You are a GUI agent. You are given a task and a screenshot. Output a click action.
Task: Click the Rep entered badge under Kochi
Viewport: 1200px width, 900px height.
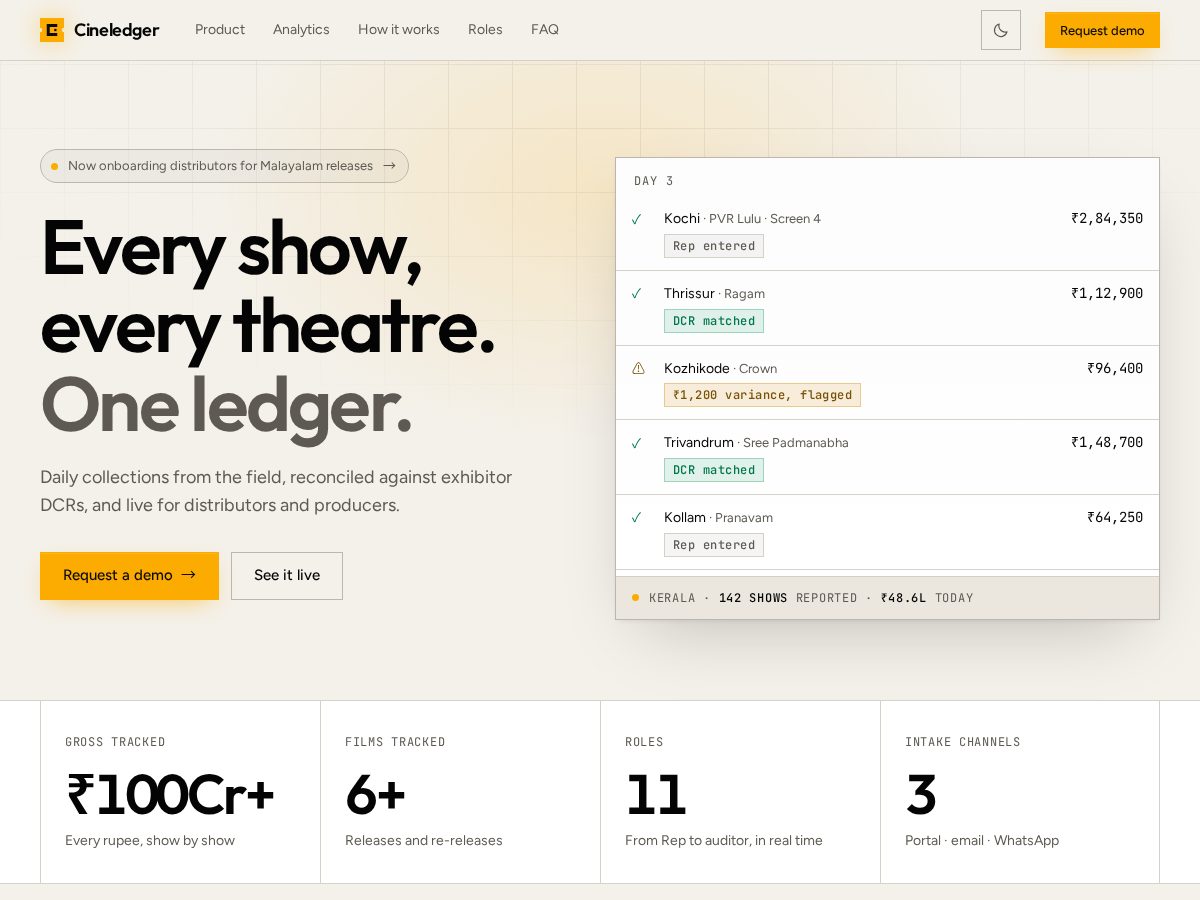click(x=714, y=246)
